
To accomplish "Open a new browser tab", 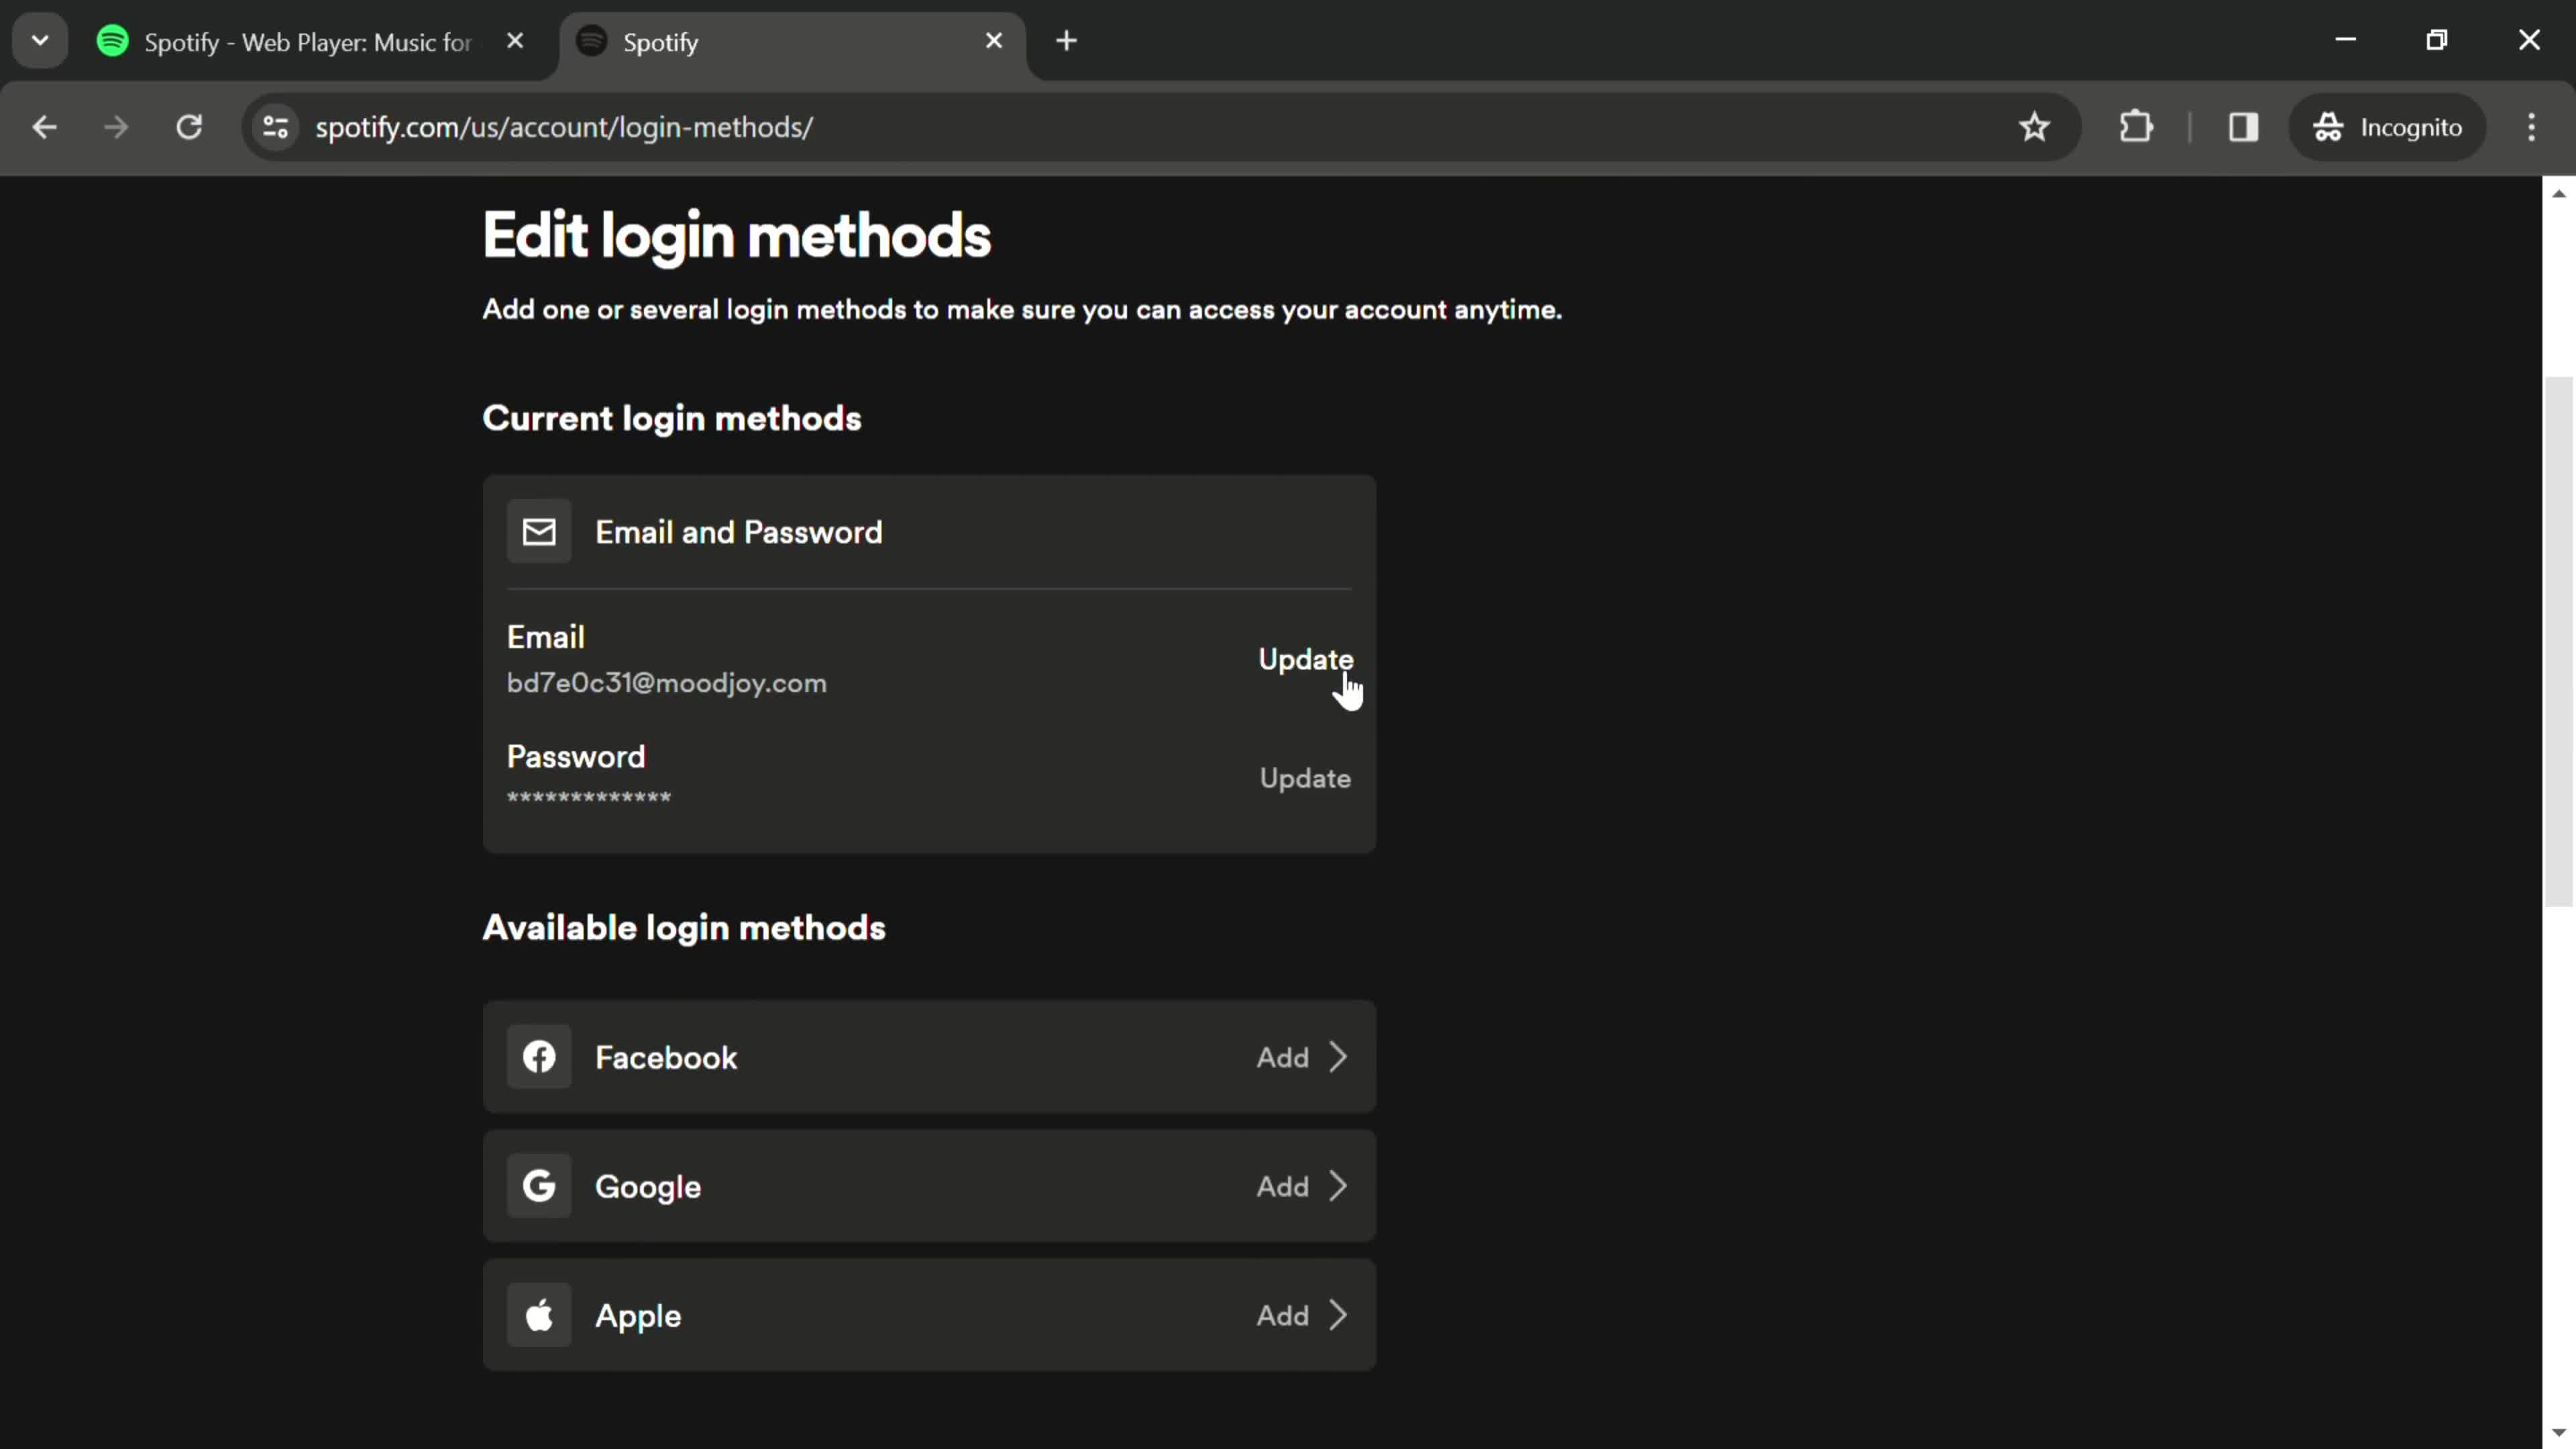I will [1066, 41].
